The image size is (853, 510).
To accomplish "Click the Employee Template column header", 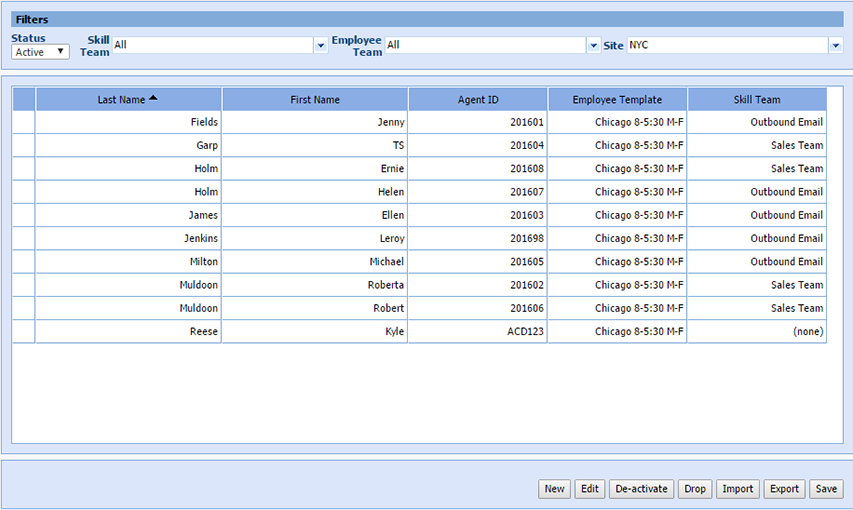I will click(617, 100).
